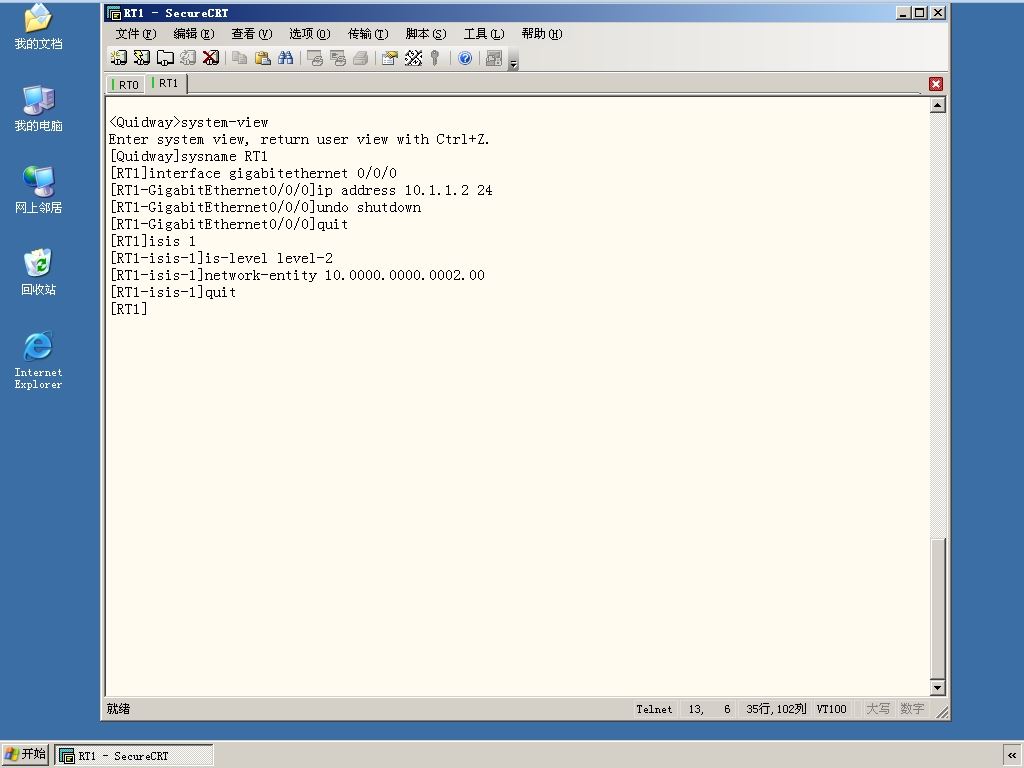Viewport: 1024px width, 768px height.
Task: Open the 编辑(E) menu
Action: pyautogui.click(x=194, y=33)
